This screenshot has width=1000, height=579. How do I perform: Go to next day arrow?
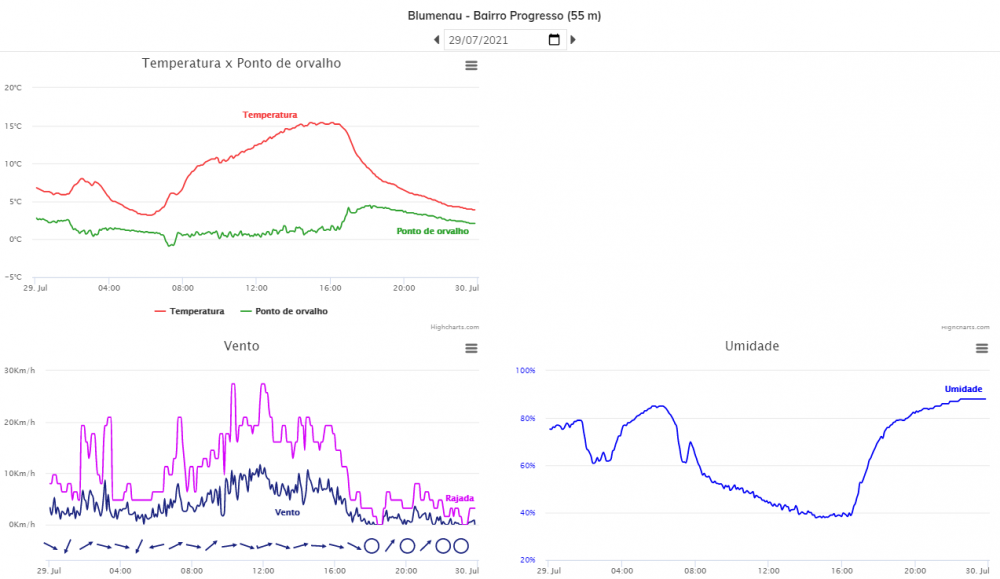coord(573,40)
